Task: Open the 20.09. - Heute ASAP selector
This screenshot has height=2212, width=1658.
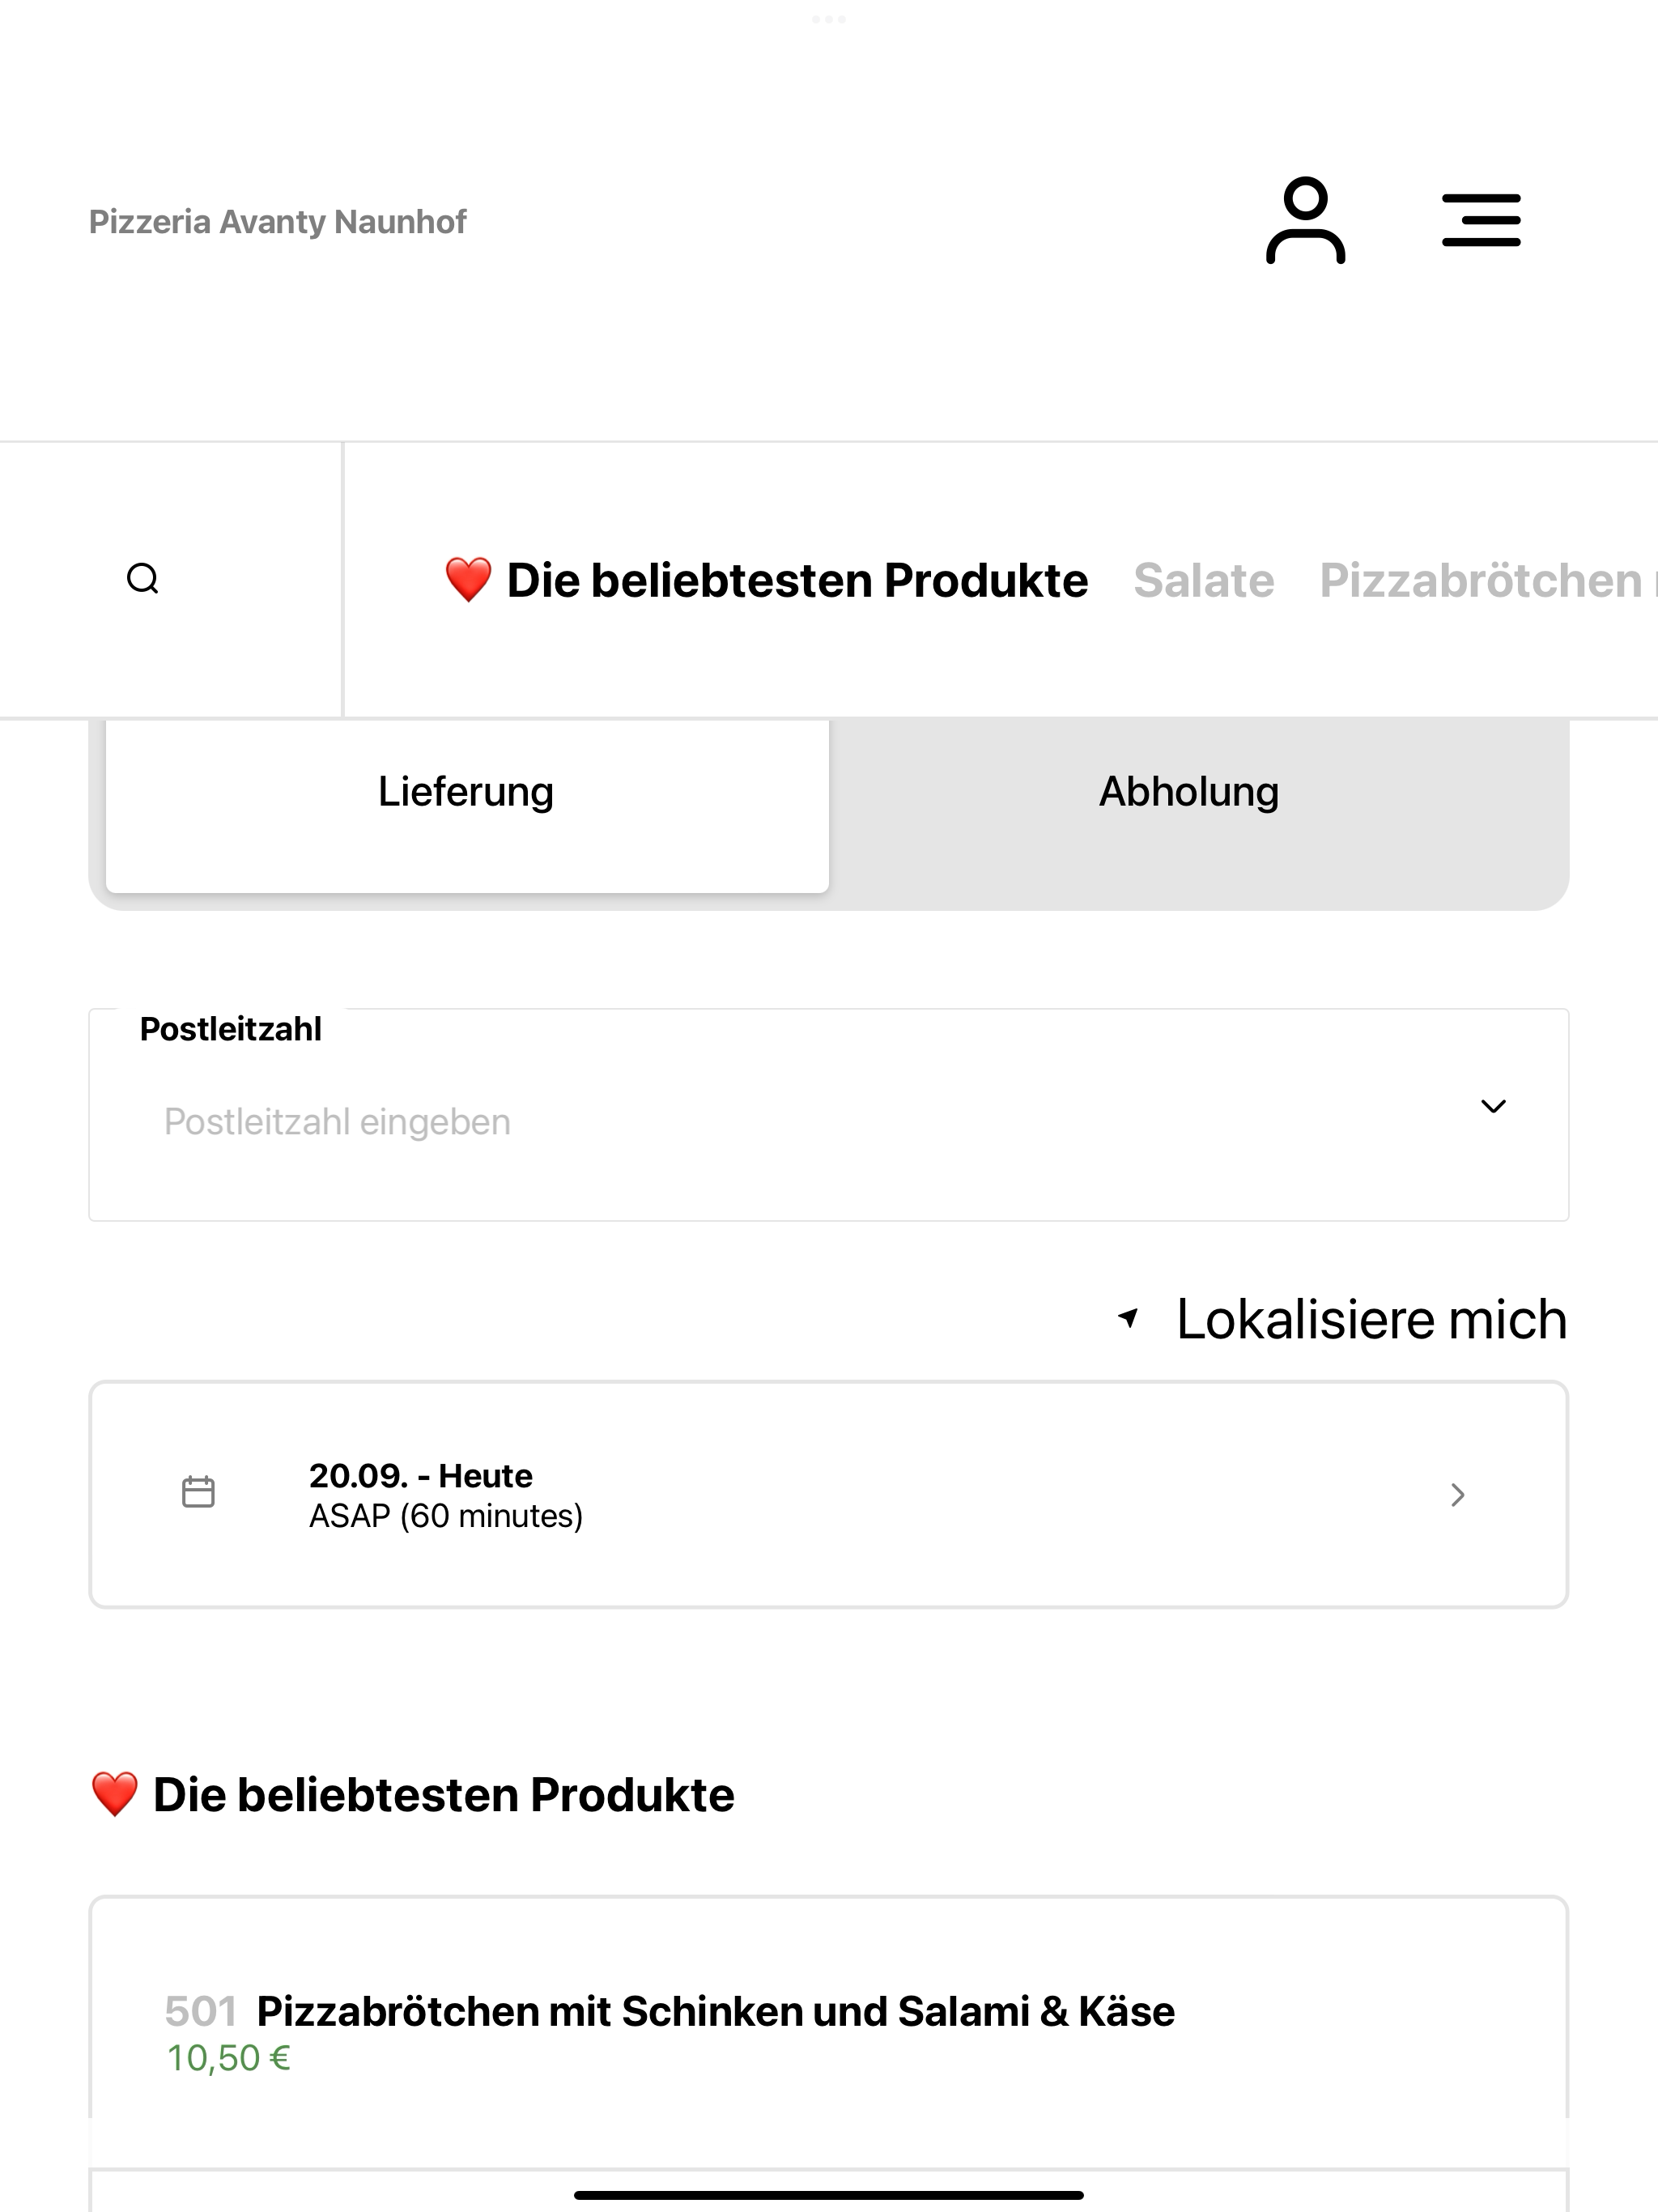Action: tap(829, 1495)
